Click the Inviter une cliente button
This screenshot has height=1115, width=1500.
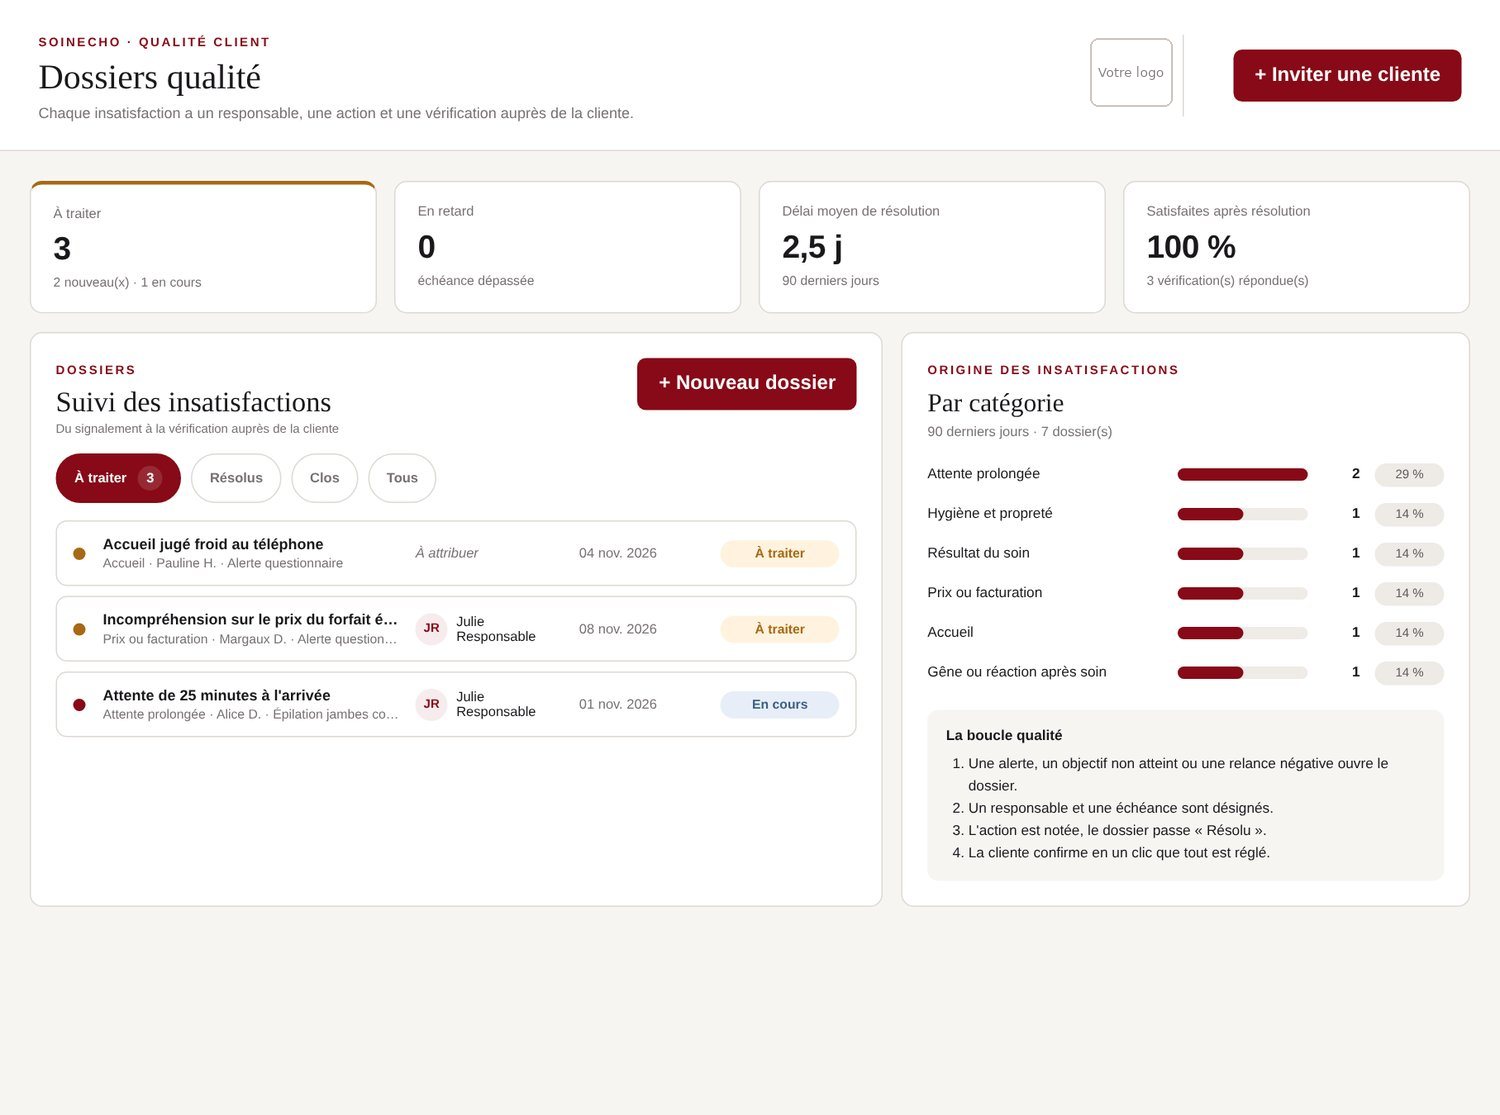tap(1347, 75)
